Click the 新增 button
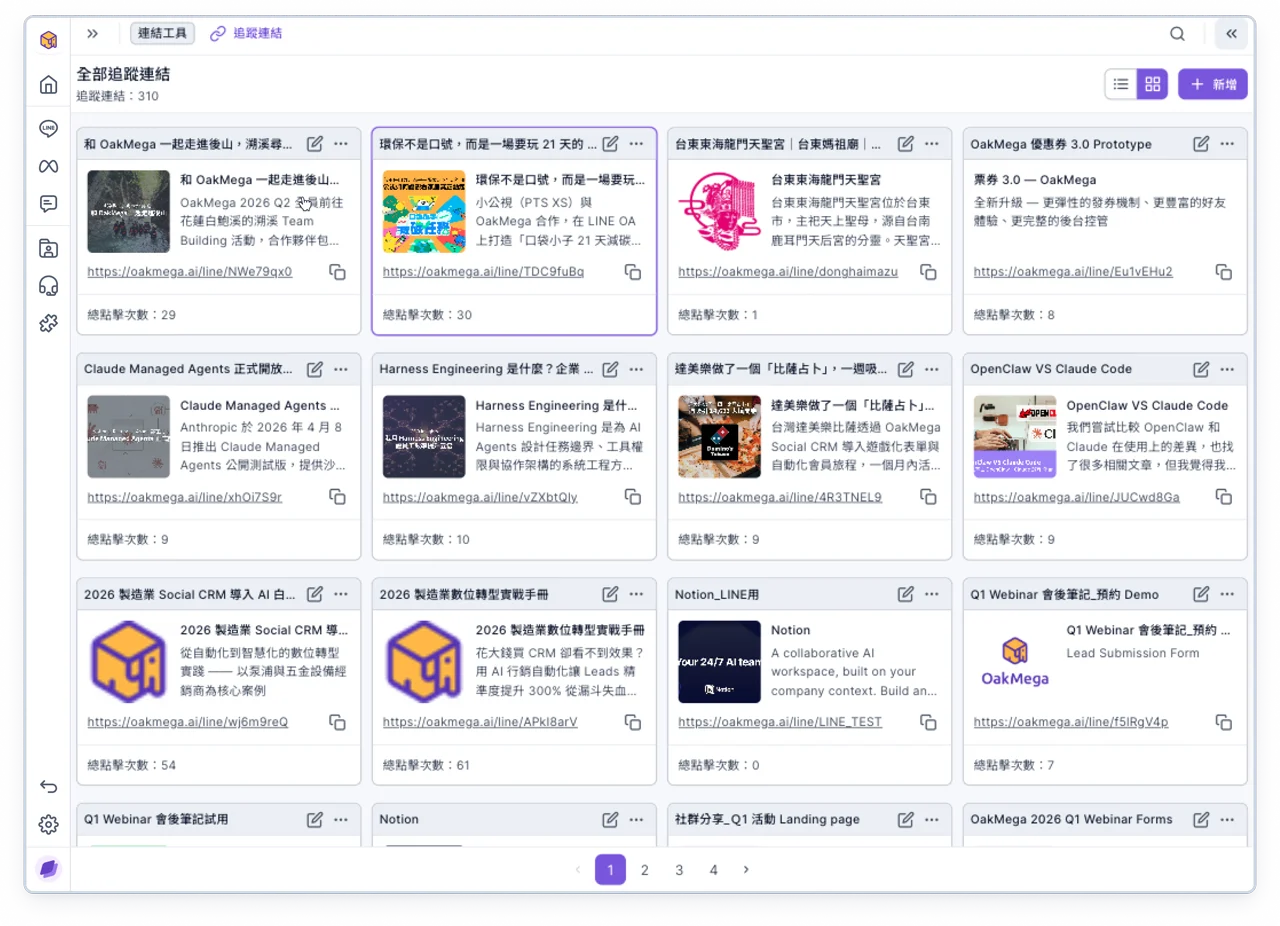Image resolution: width=1280 pixels, height=926 pixels. 1213,84
